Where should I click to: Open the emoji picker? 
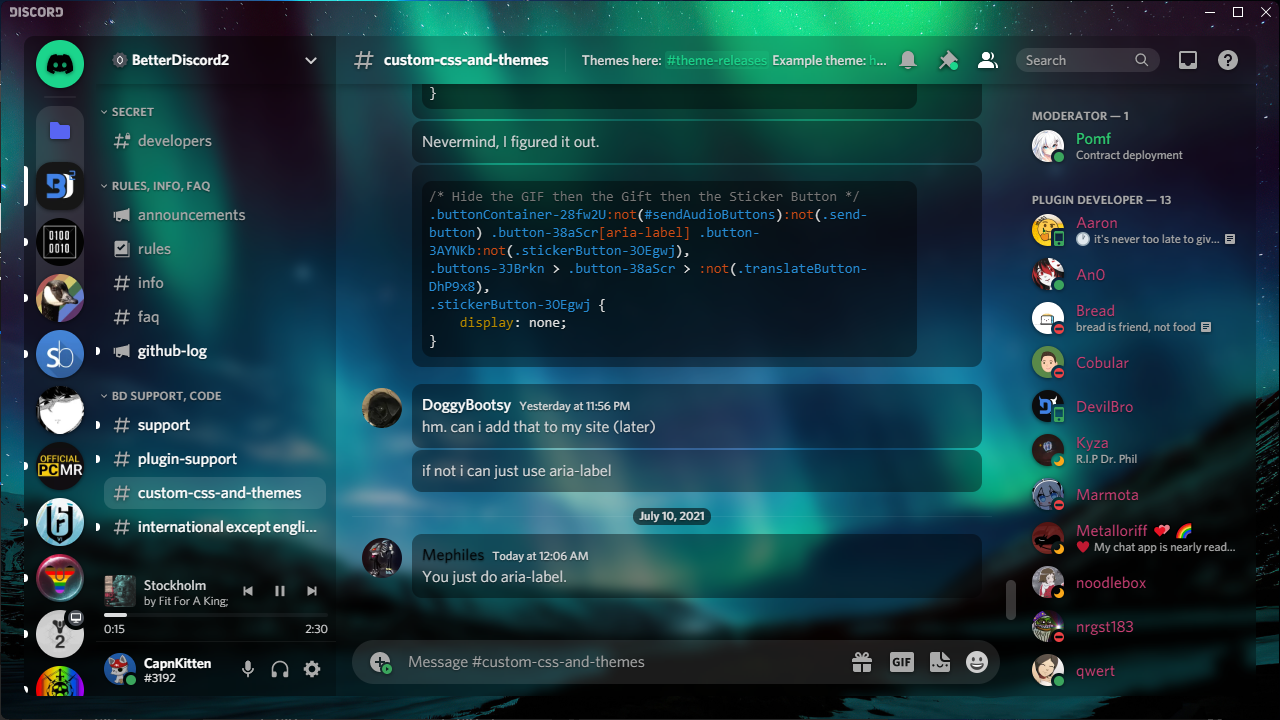977,662
